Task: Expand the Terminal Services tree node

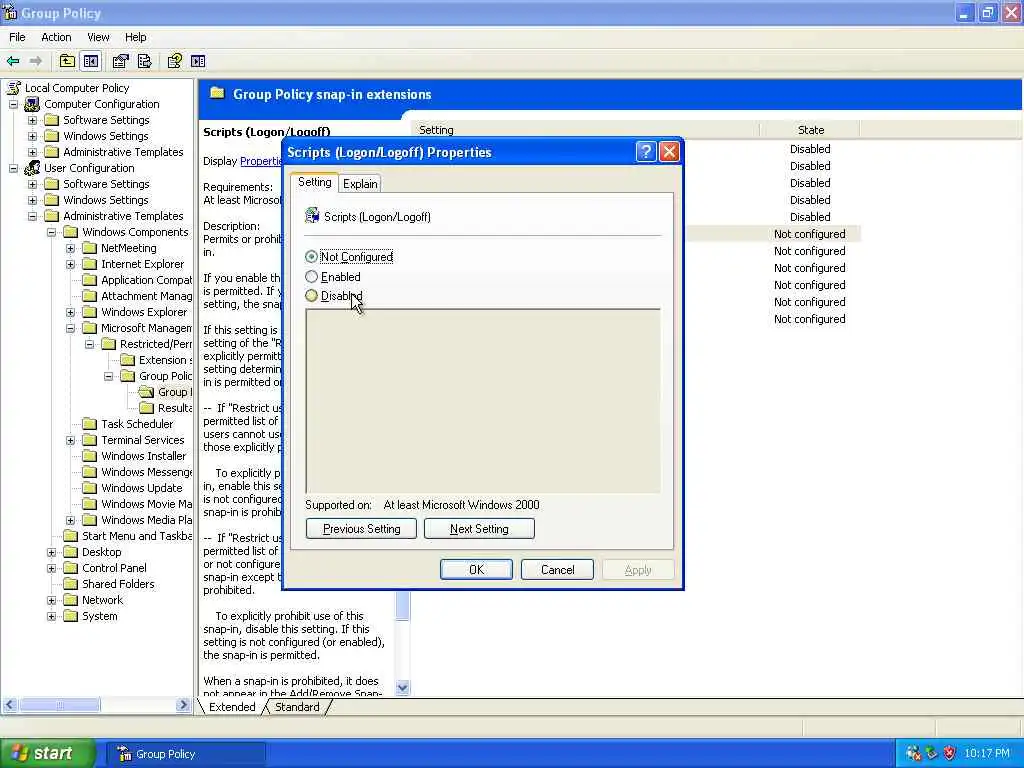Action: pyautogui.click(x=70, y=440)
